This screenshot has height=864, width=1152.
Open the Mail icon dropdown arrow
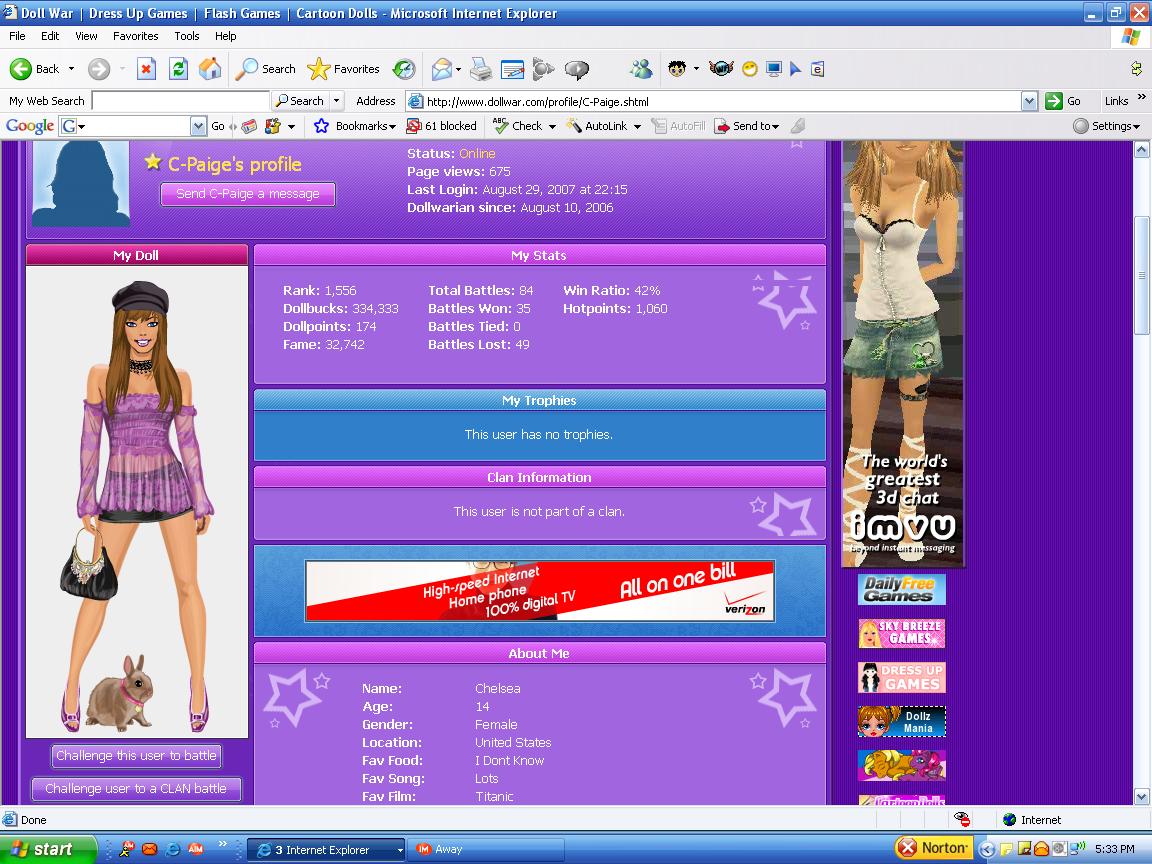[458, 69]
